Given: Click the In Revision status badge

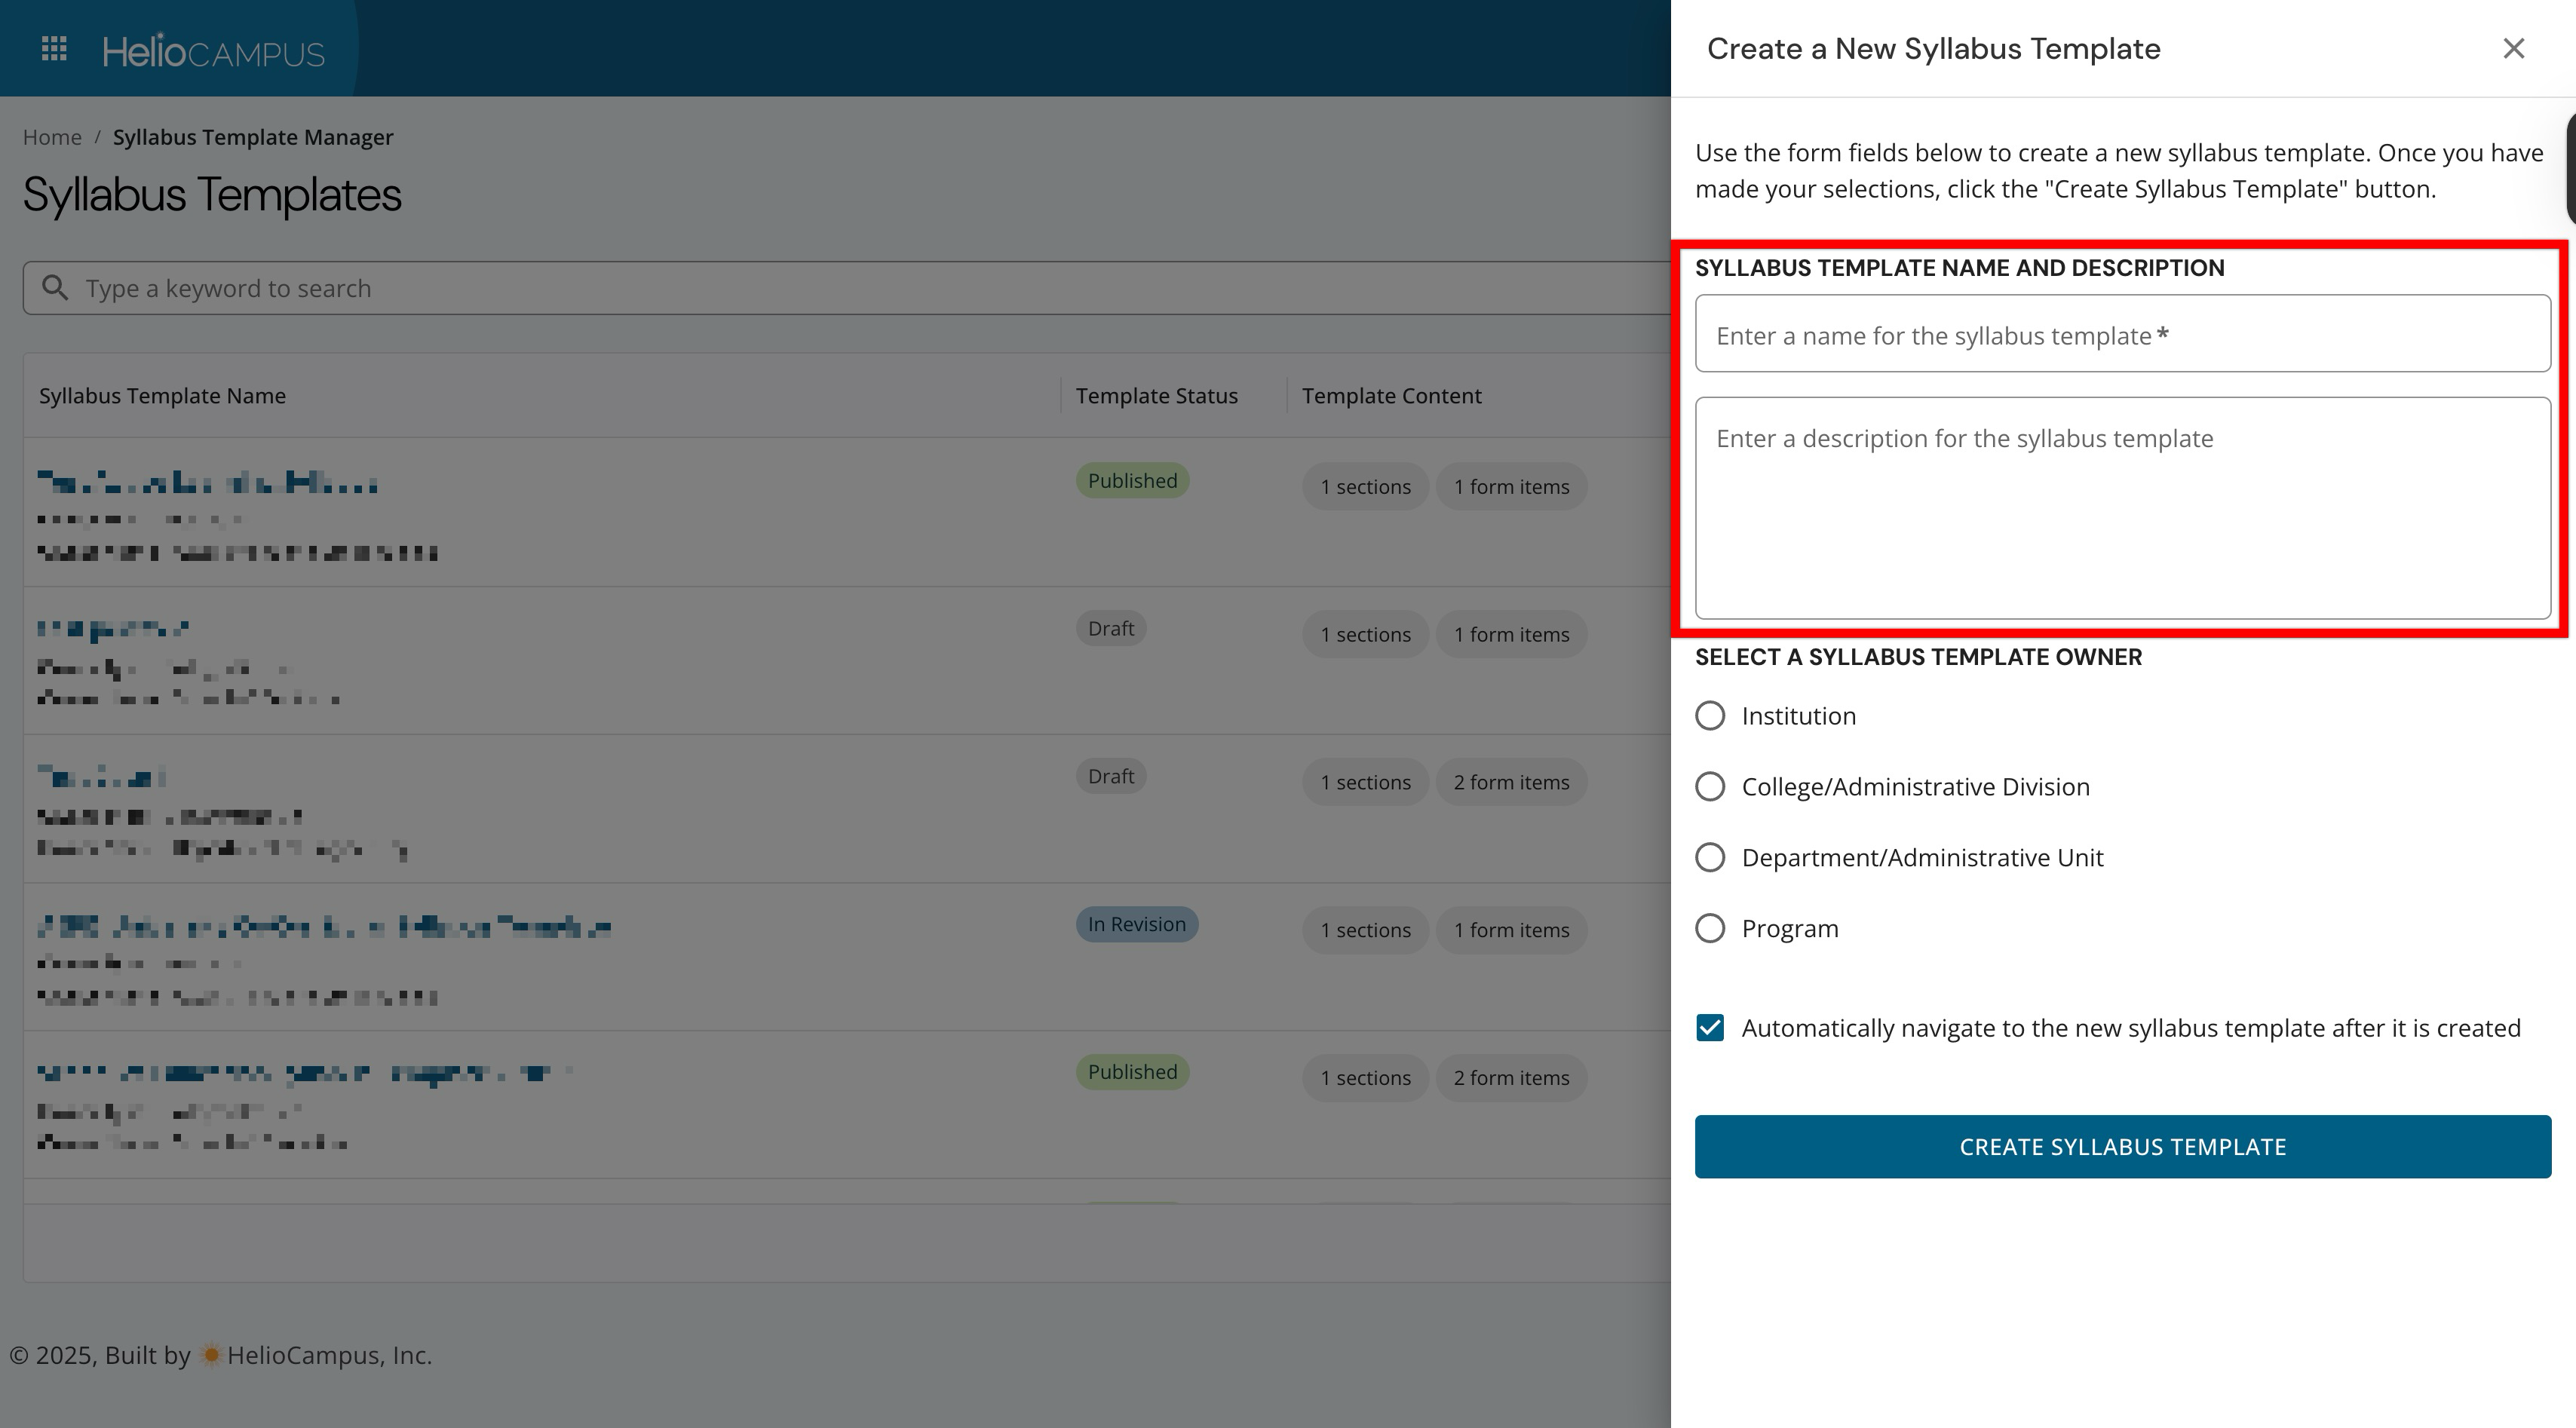Looking at the screenshot, I should (1136, 925).
